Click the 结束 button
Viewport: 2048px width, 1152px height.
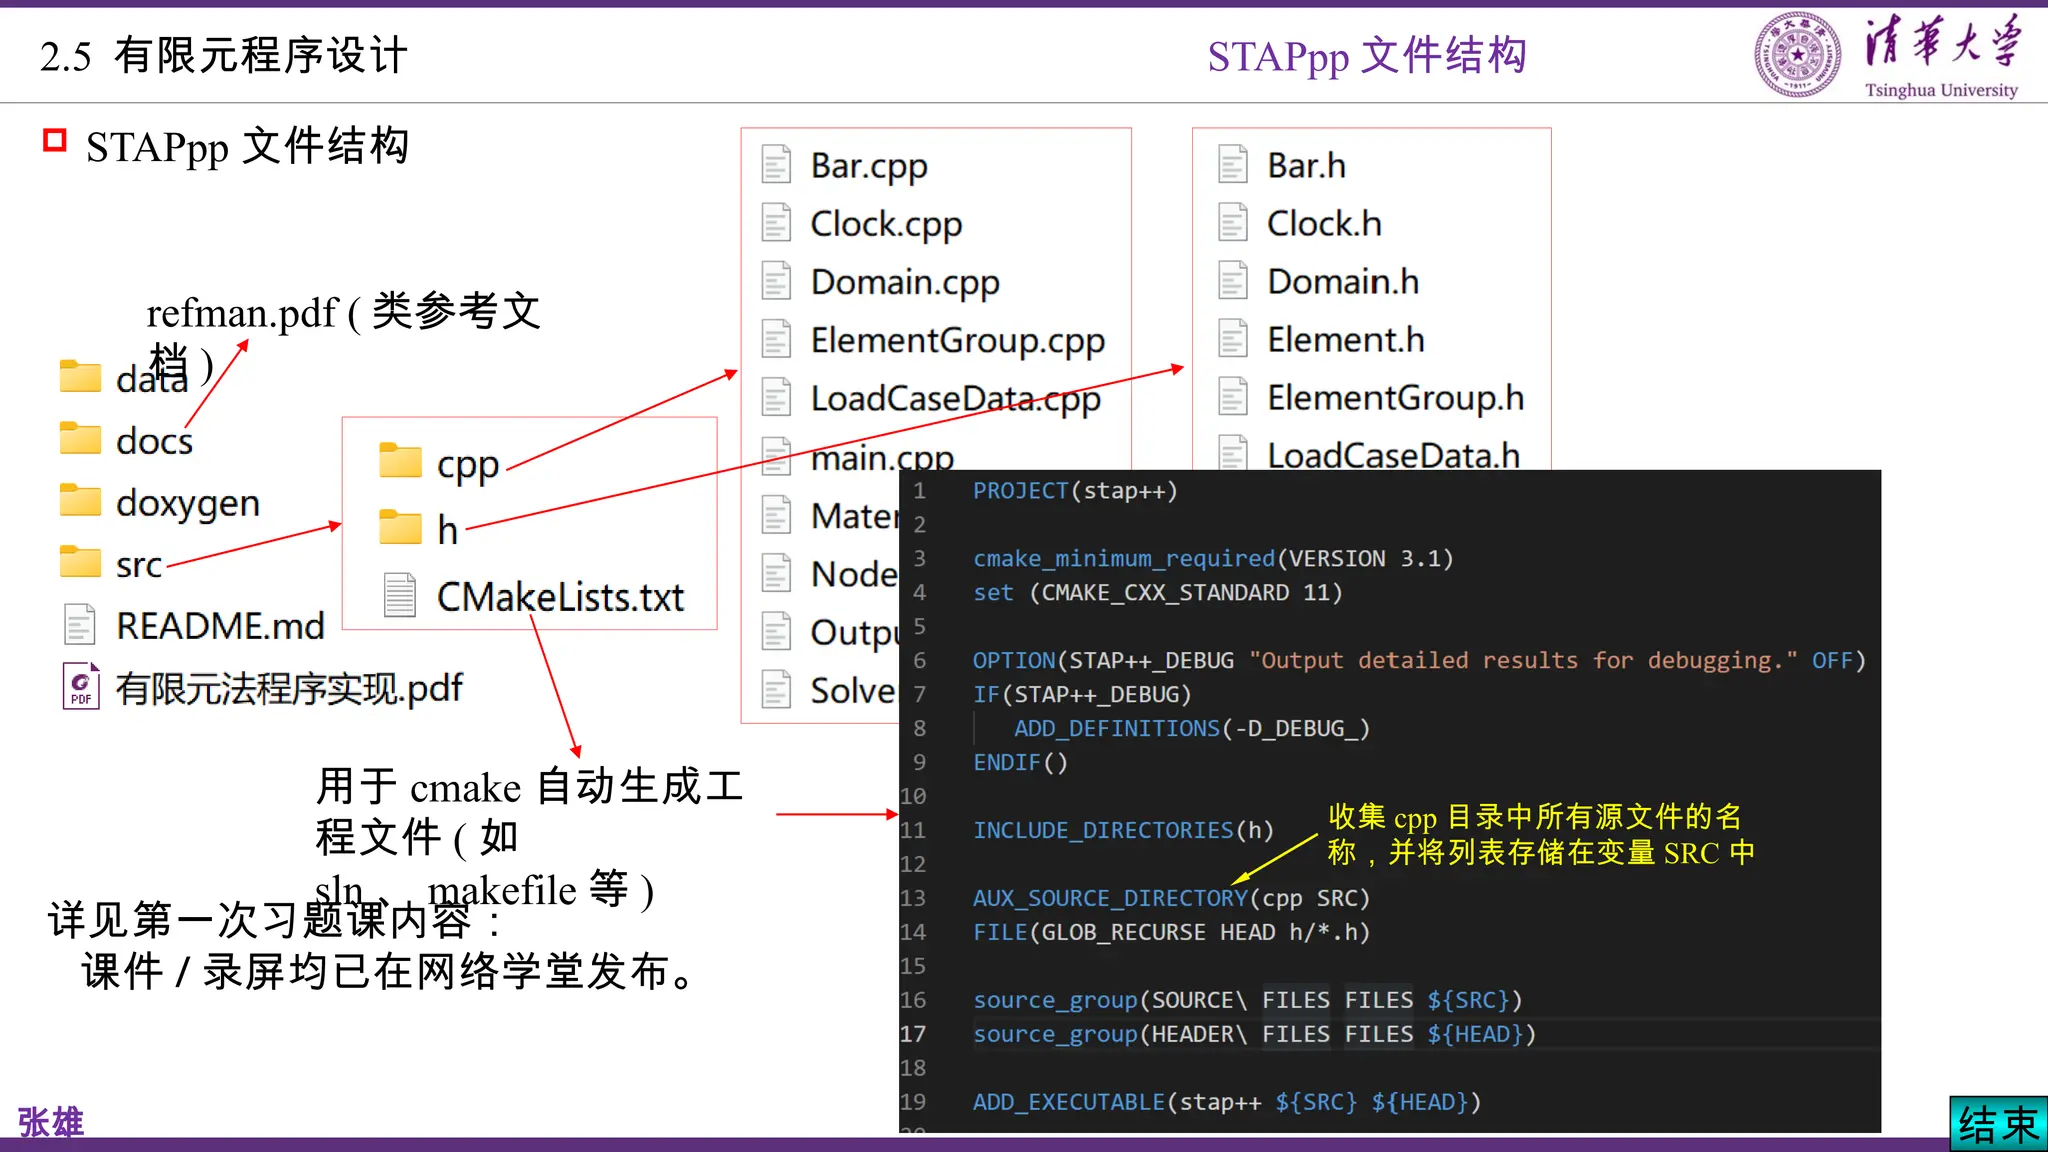point(1997,1124)
